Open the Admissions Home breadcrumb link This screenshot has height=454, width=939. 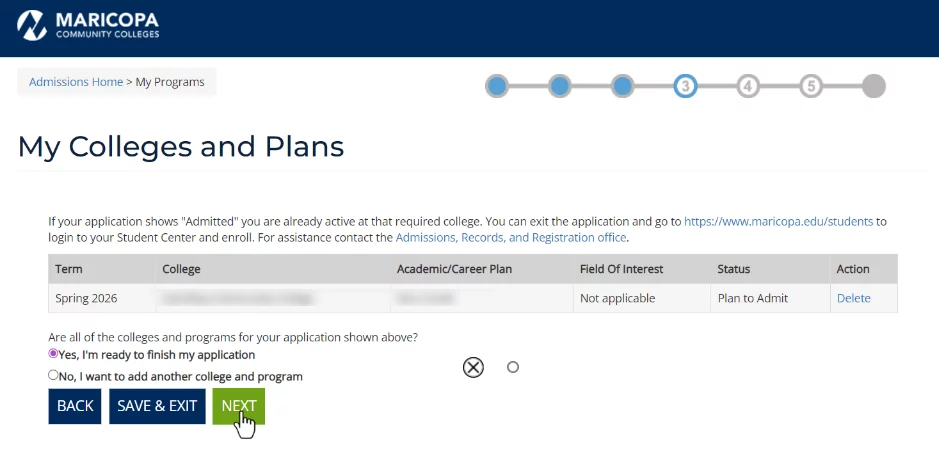pyautogui.click(x=76, y=82)
